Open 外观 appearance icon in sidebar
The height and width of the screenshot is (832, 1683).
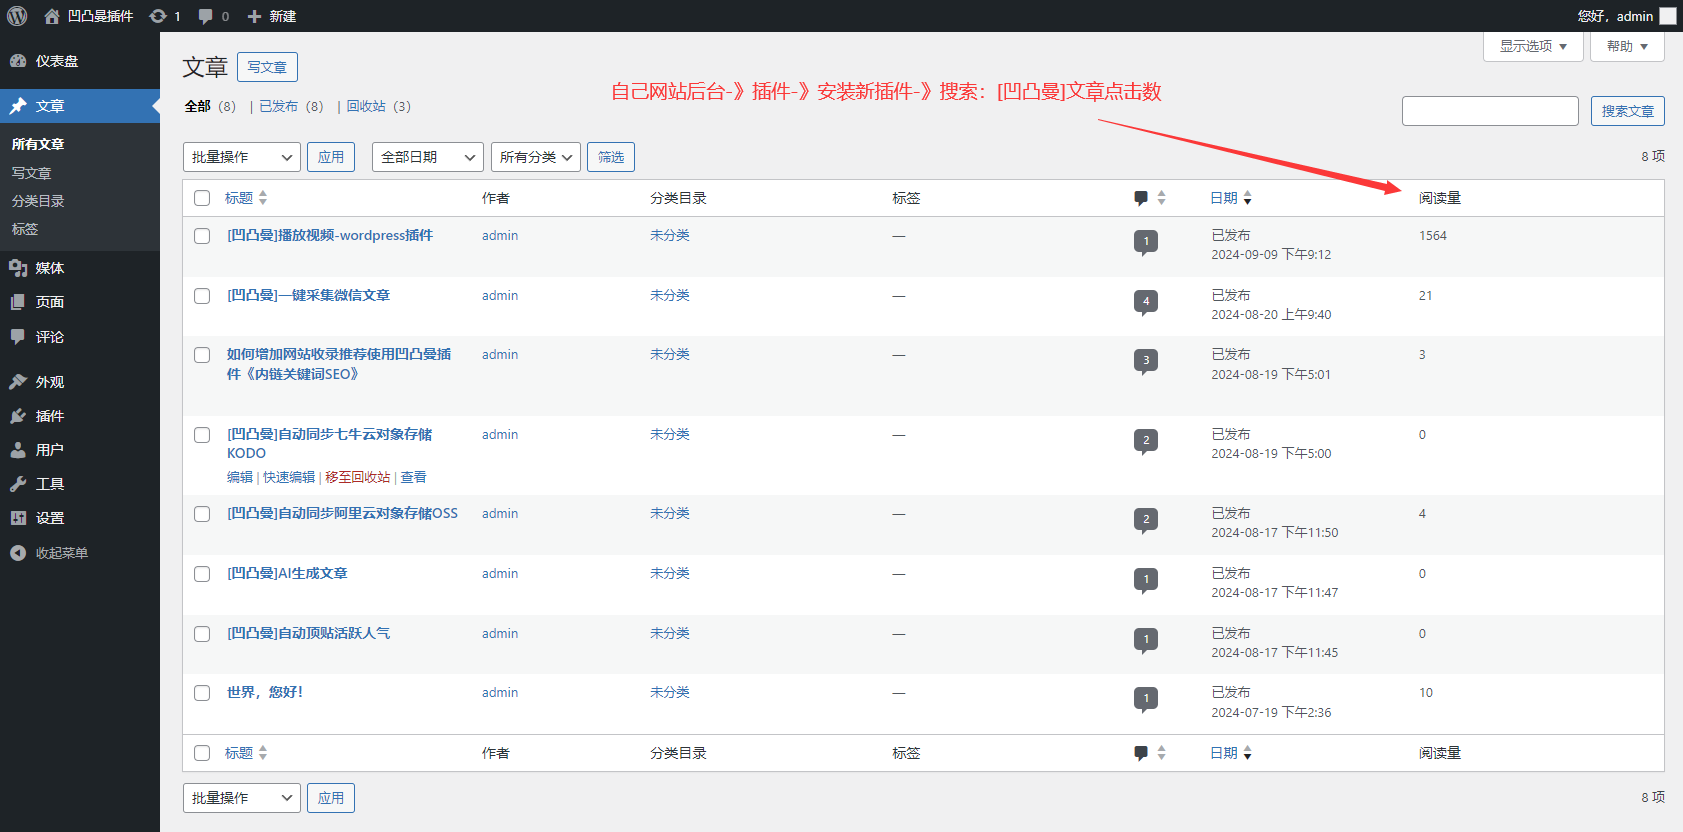point(18,382)
